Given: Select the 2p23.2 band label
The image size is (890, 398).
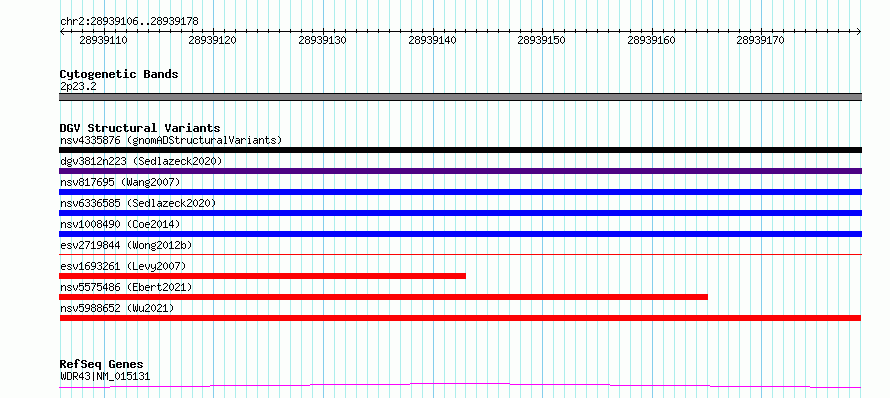Looking at the screenshot, I should pyautogui.click(x=77, y=86).
